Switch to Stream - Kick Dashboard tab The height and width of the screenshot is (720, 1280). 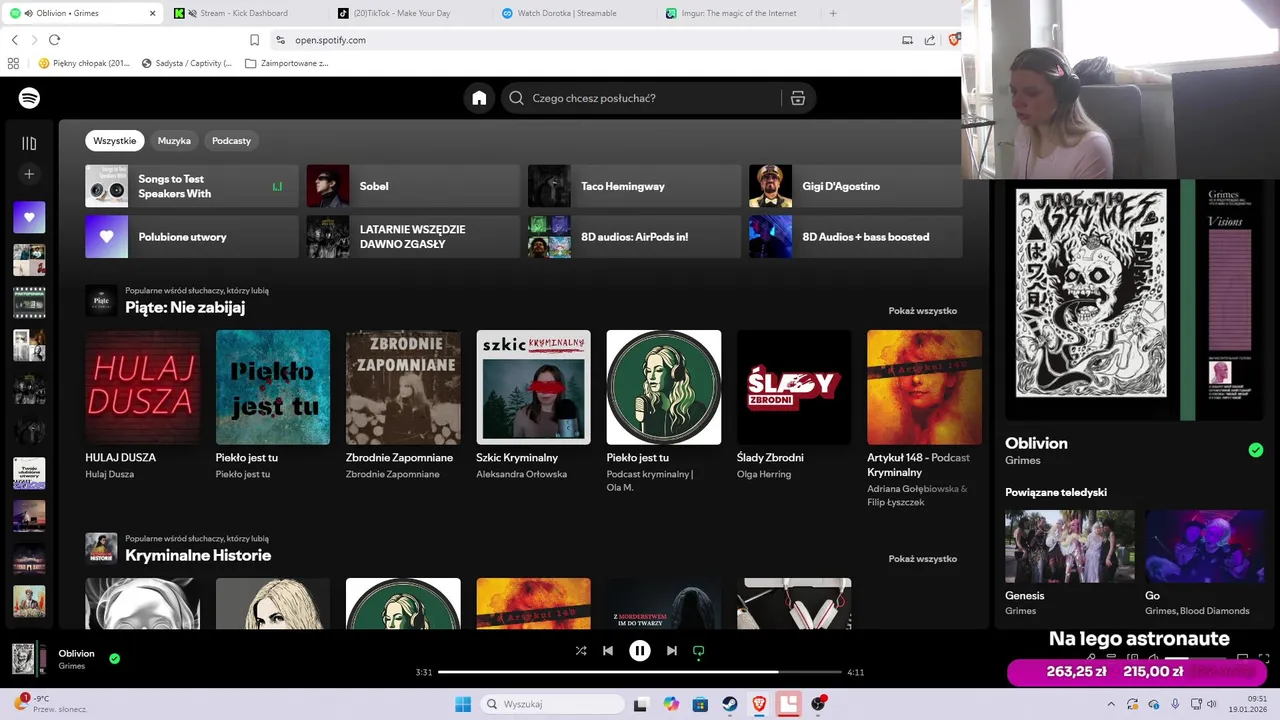(244, 13)
